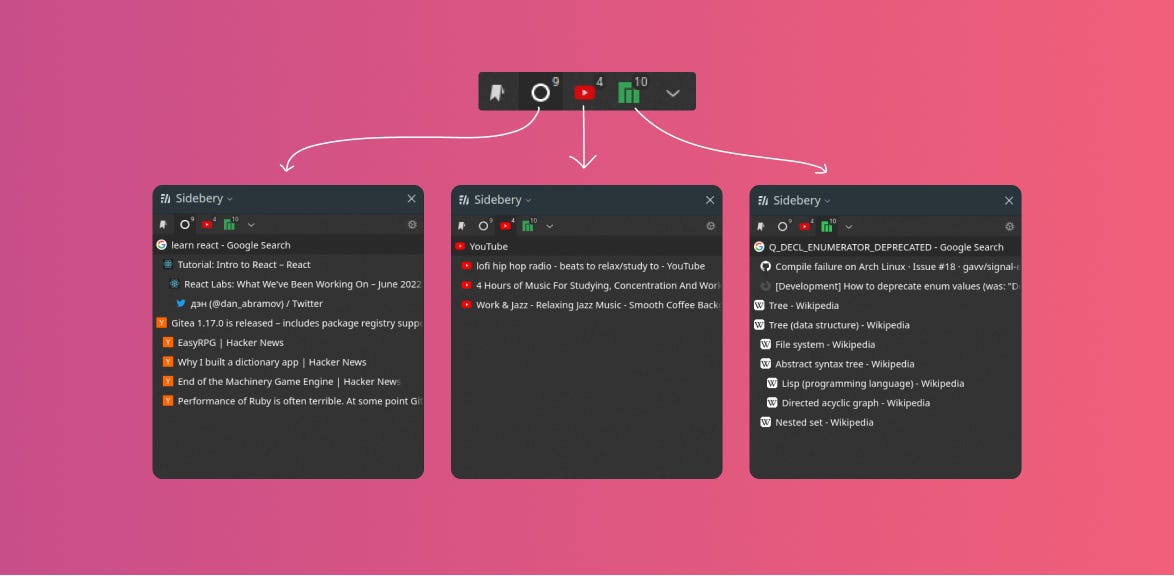This screenshot has height=576, width=1174.
Task: Select YouTube panel with 4 tabs in enlarged bar
Action: [x=585, y=92]
